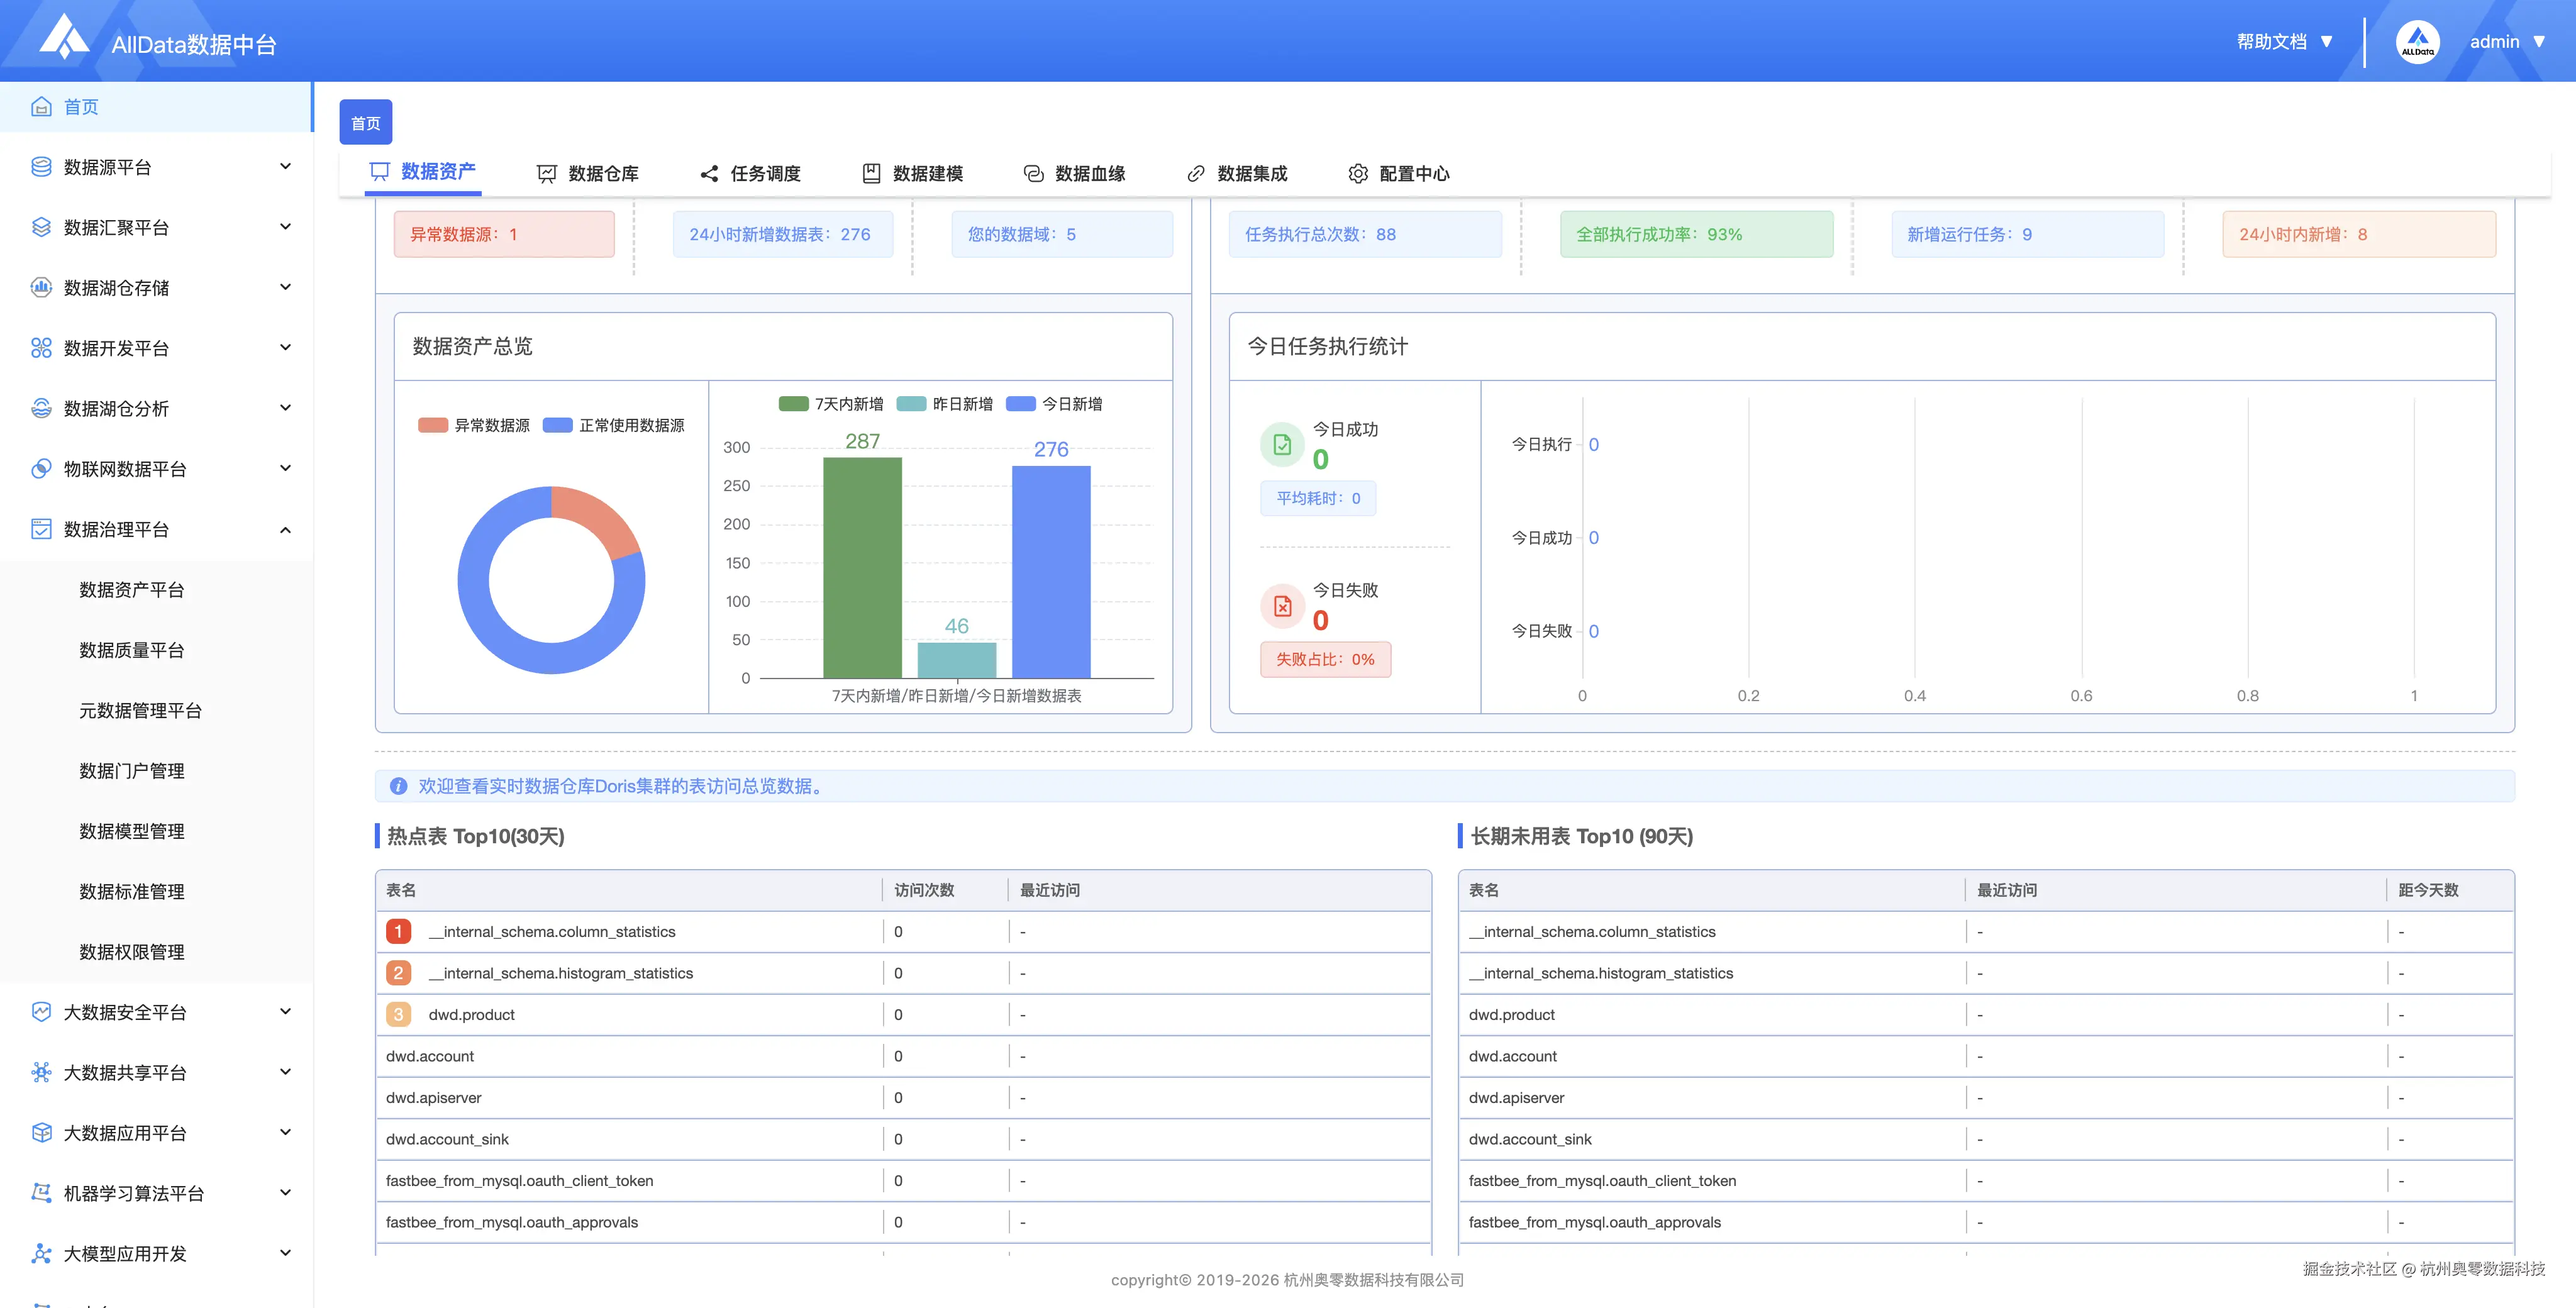
Task: Click the 配置中心 gear icon
Action: (x=1358, y=174)
